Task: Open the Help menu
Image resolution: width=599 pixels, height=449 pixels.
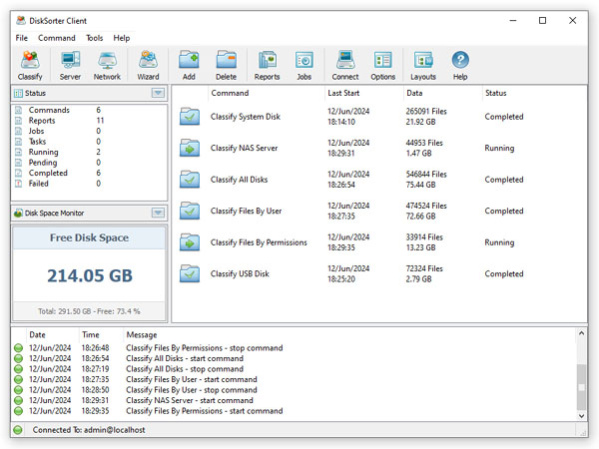Action: 121,38
